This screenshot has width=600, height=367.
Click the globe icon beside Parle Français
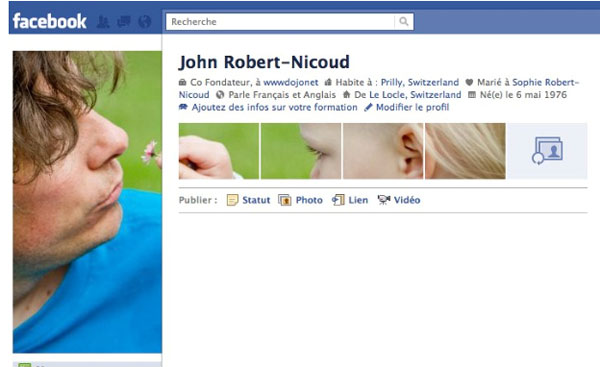(x=220, y=95)
